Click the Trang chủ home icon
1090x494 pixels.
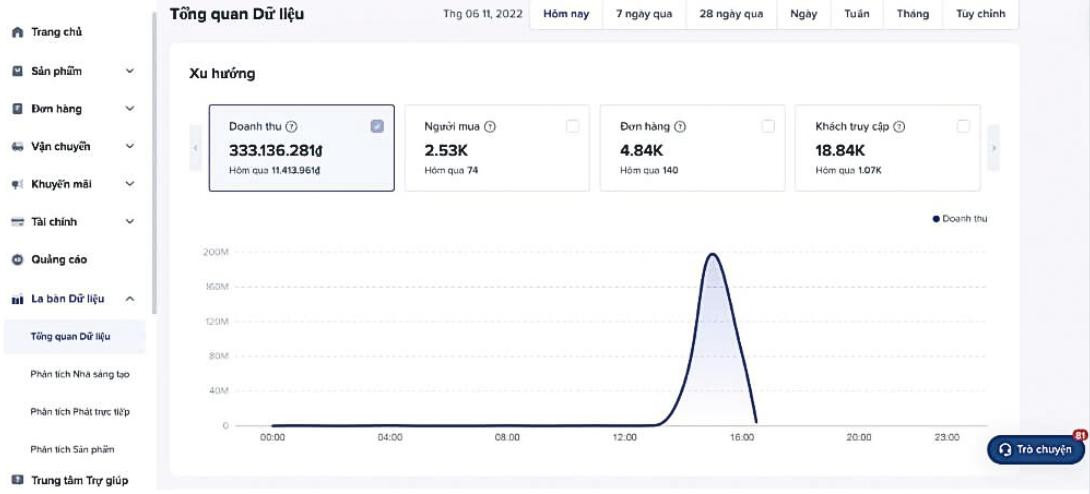(x=17, y=32)
